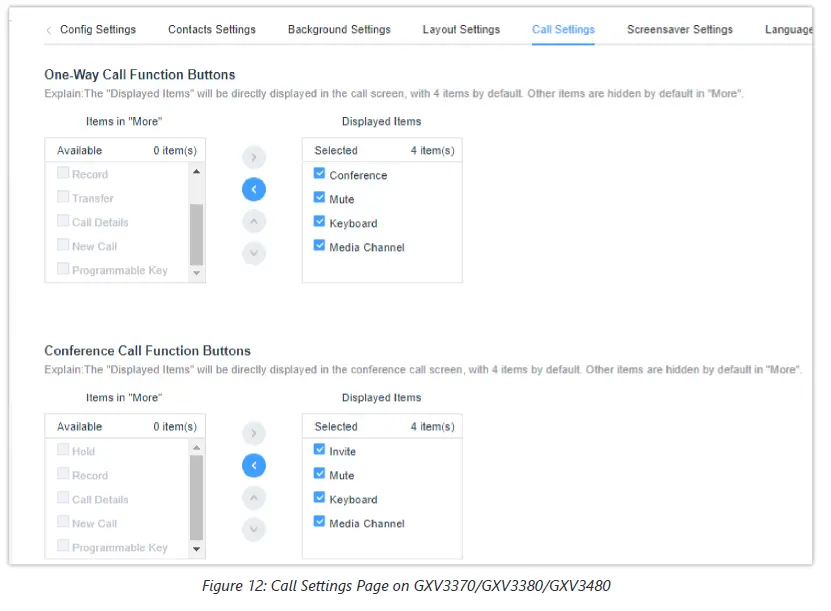Click "Selected" header in Conference displayed list

pos(336,427)
